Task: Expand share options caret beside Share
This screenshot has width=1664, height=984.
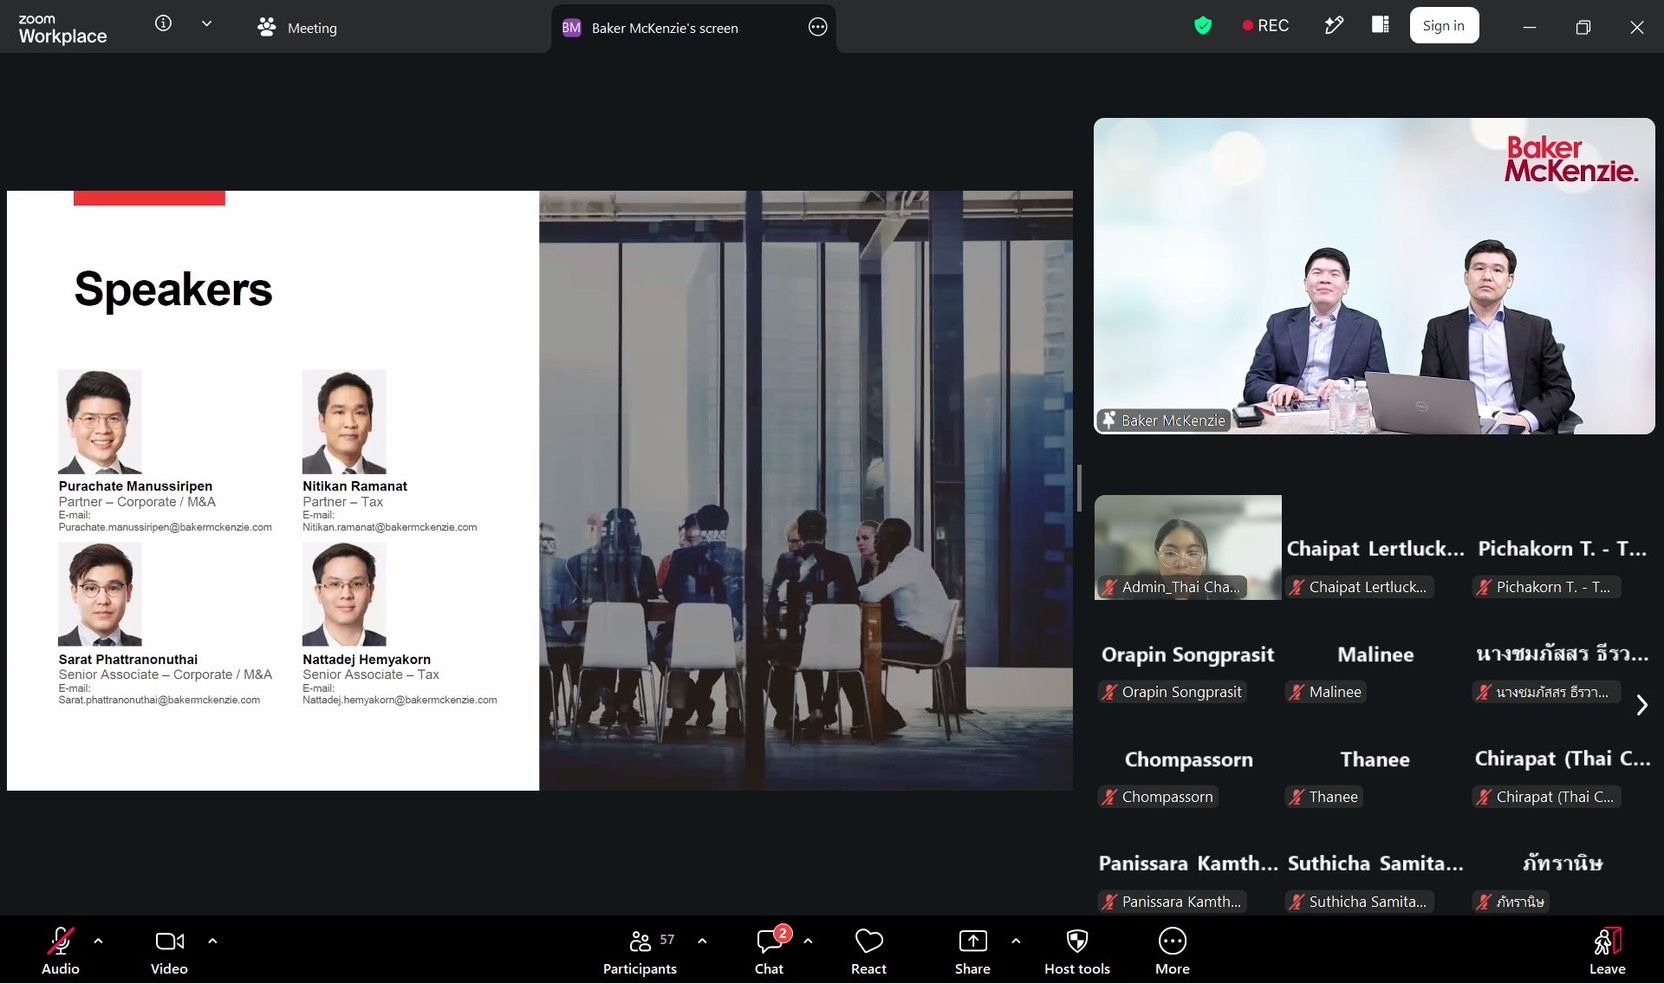Action: (1016, 941)
